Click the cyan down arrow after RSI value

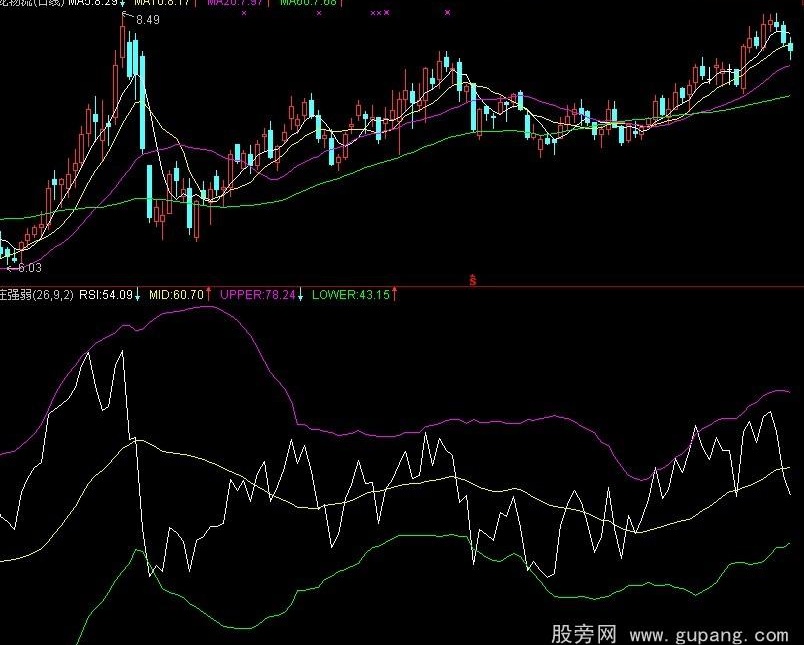point(137,295)
